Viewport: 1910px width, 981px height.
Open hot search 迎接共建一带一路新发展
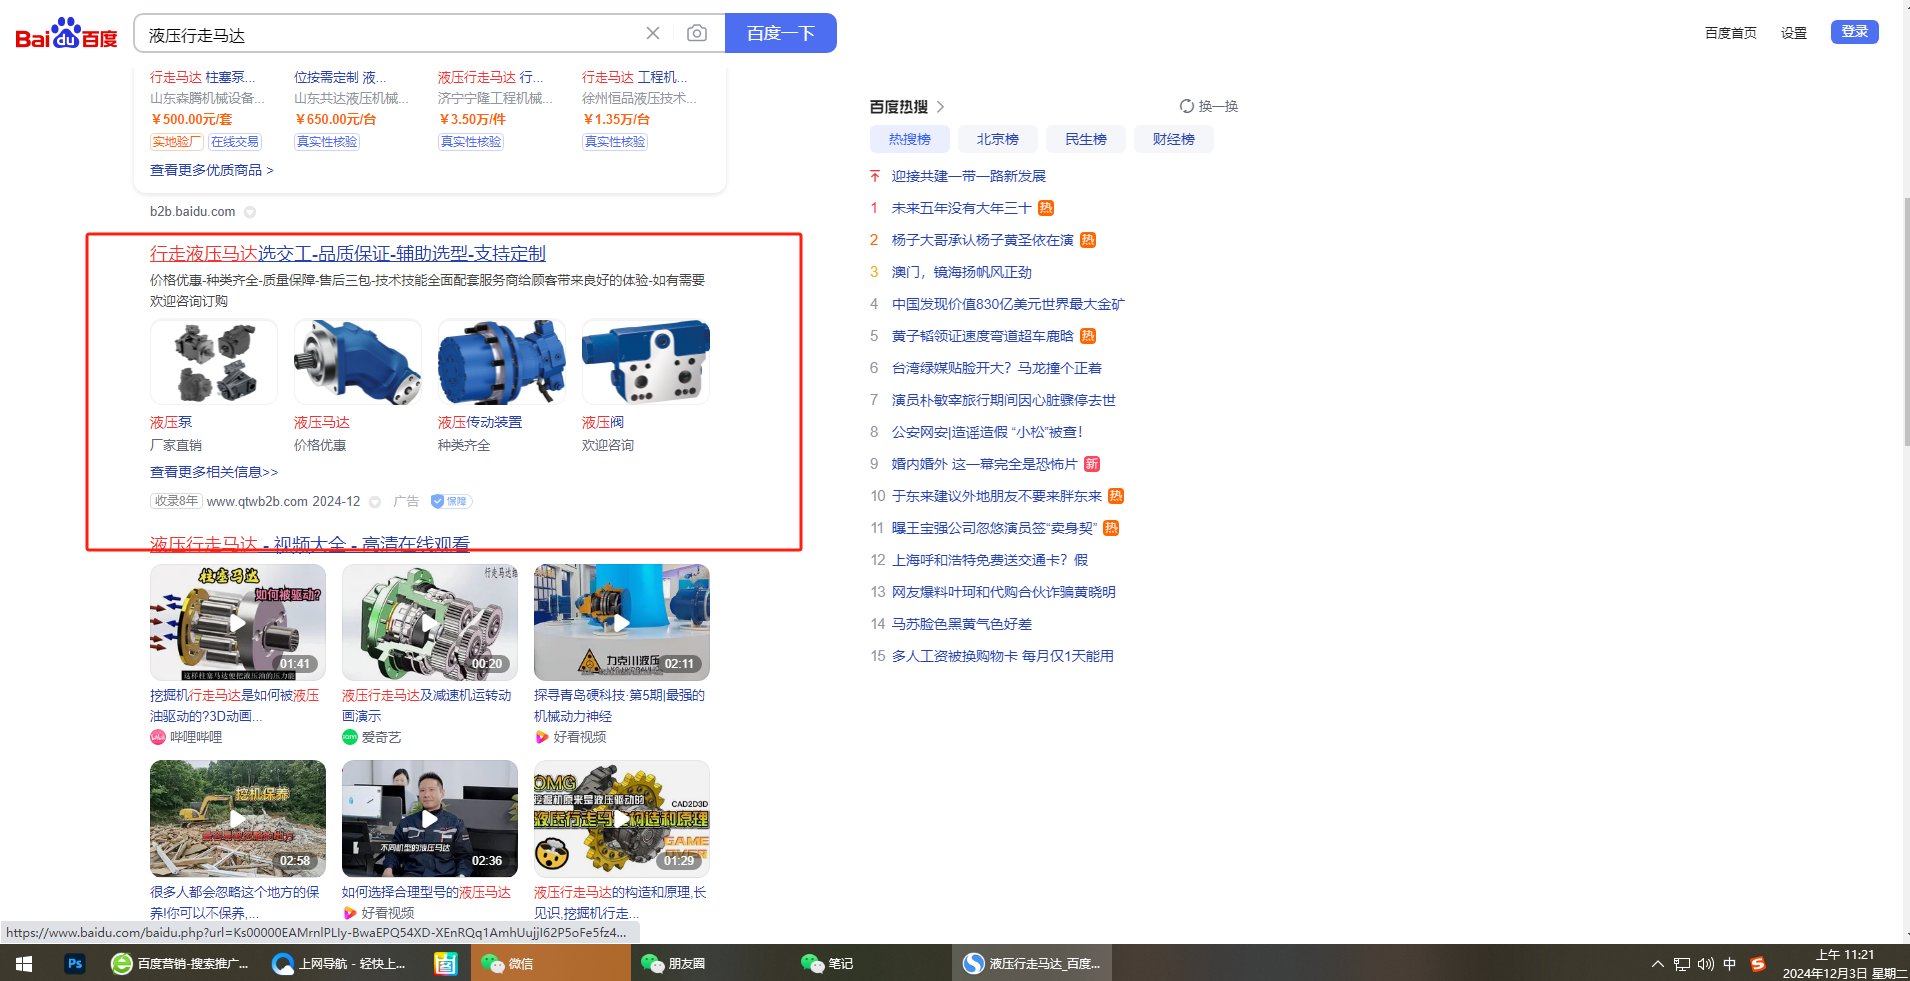969,176
